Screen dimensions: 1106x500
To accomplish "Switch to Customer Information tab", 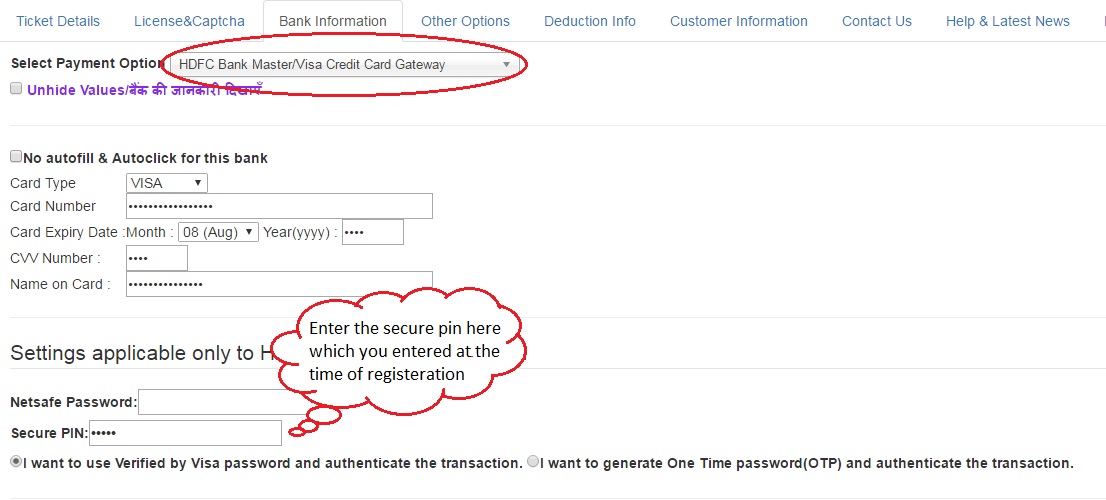I will (x=739, y=21).
